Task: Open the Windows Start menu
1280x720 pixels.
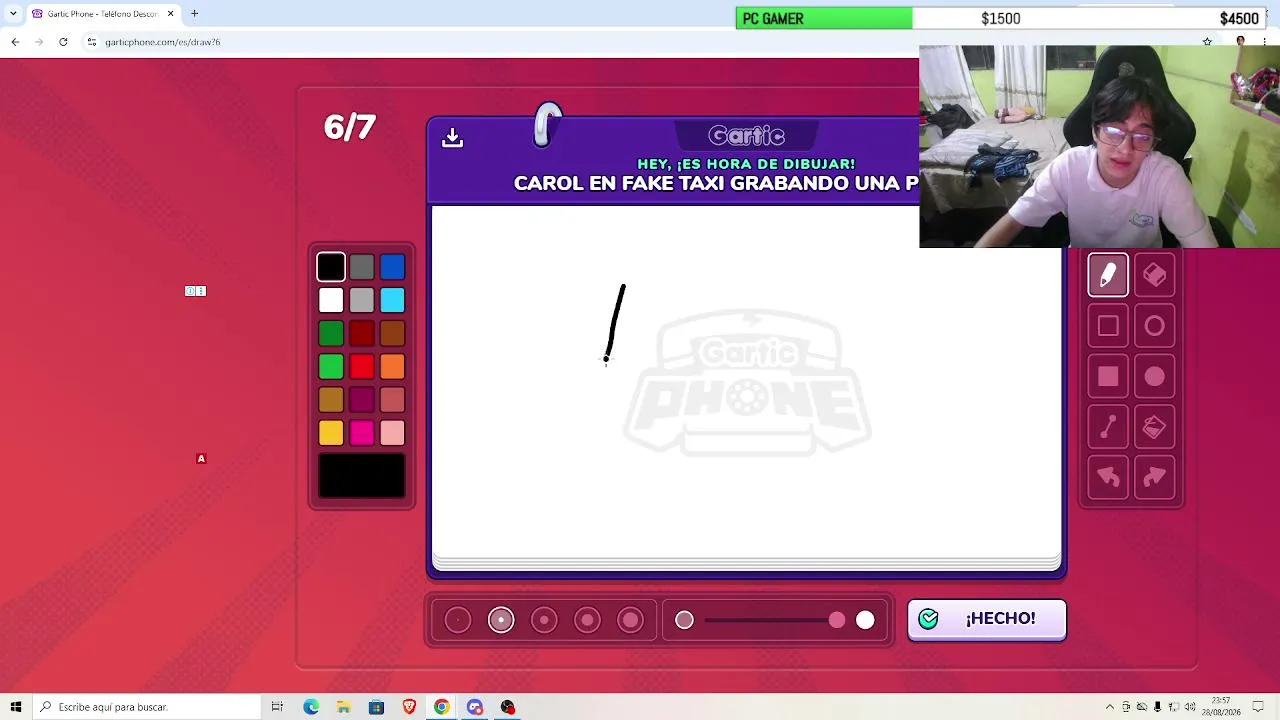Action: pyautogui.click(x=16, y=707)
